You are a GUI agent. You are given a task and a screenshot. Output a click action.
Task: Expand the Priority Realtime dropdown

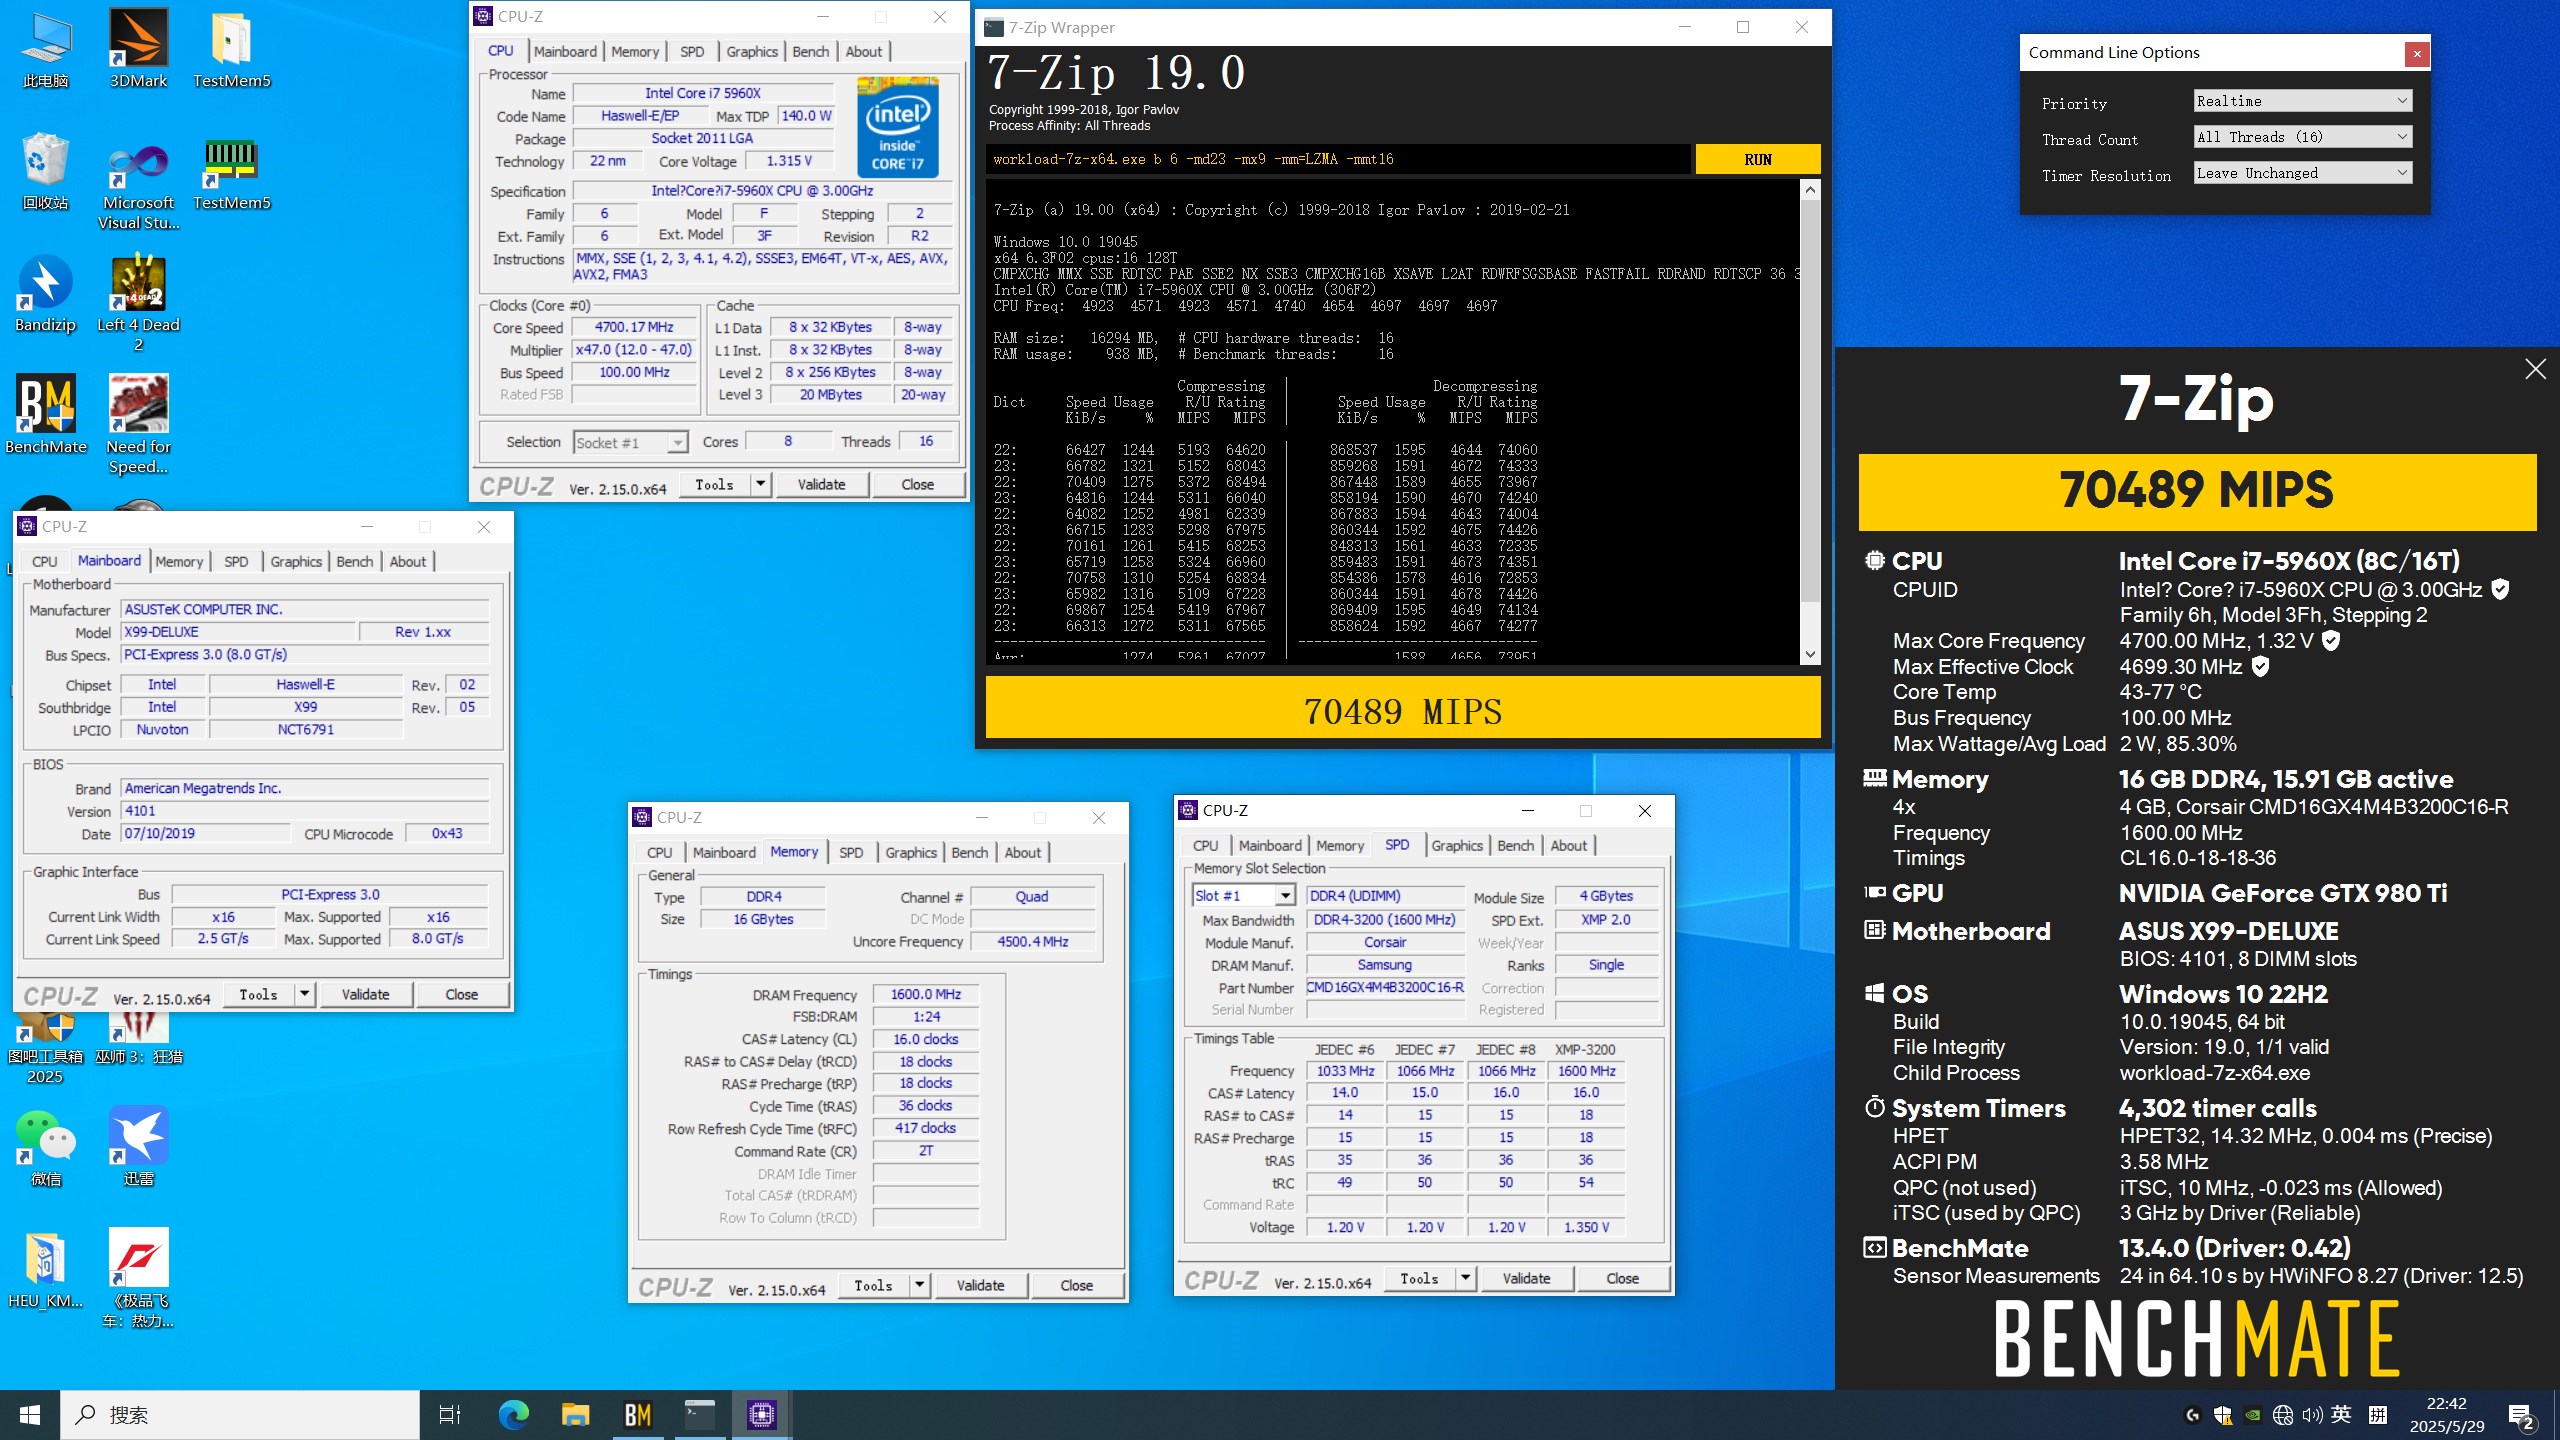point(2303,101)
